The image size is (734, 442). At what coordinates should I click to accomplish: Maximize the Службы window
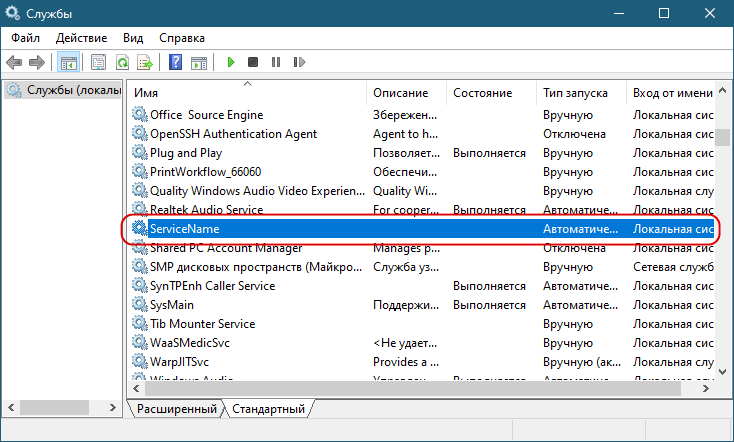tap(664, 13)
